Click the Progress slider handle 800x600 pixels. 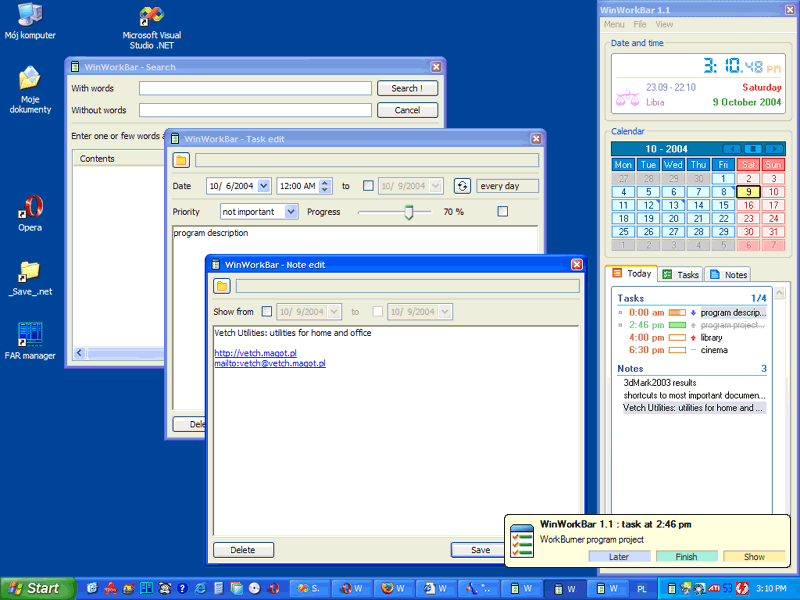(x=408, y=212)
